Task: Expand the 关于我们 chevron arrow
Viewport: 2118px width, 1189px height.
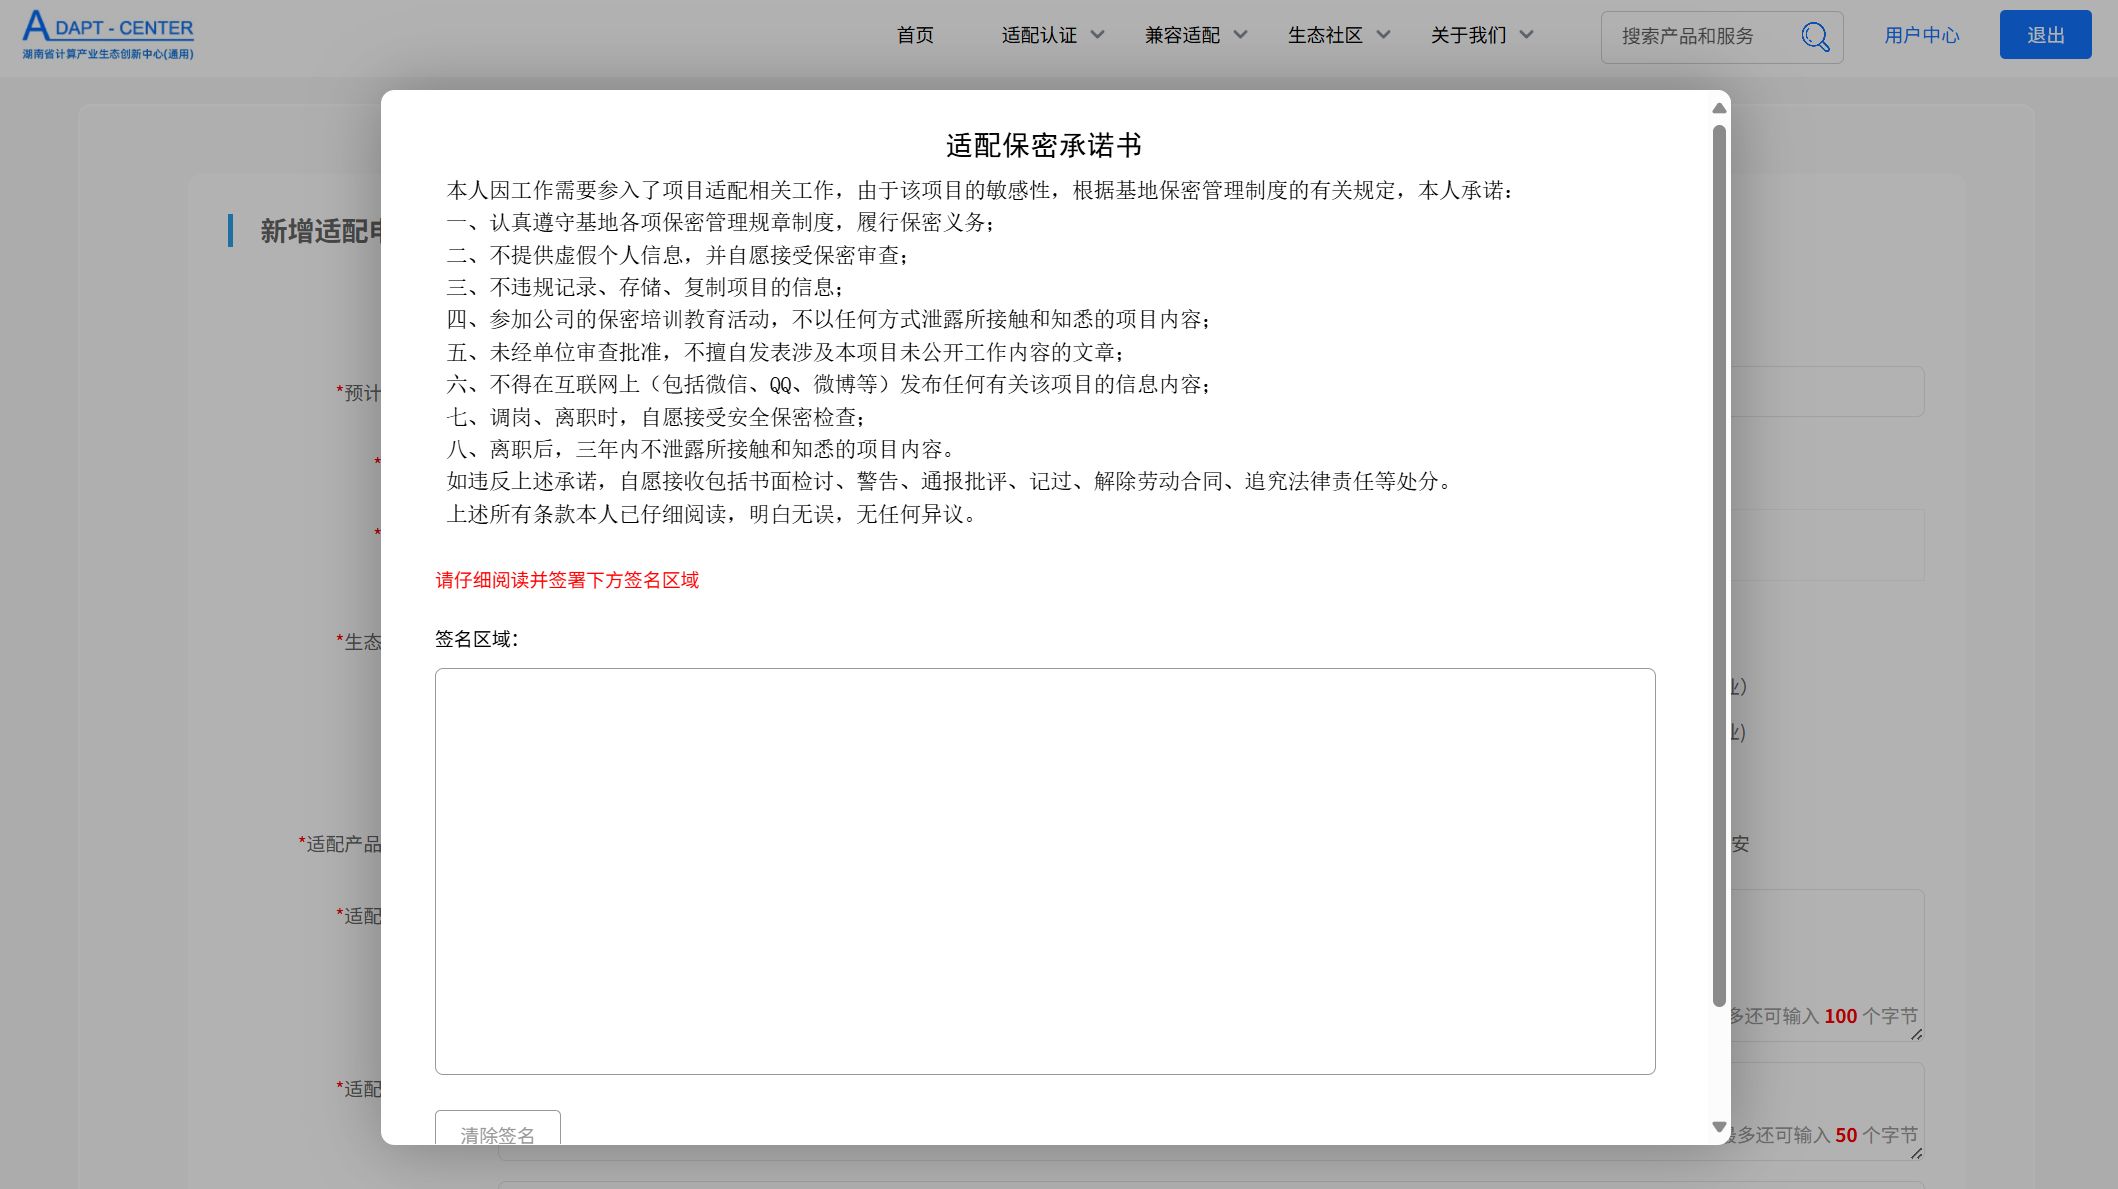Action: (x=1526, y=35)
